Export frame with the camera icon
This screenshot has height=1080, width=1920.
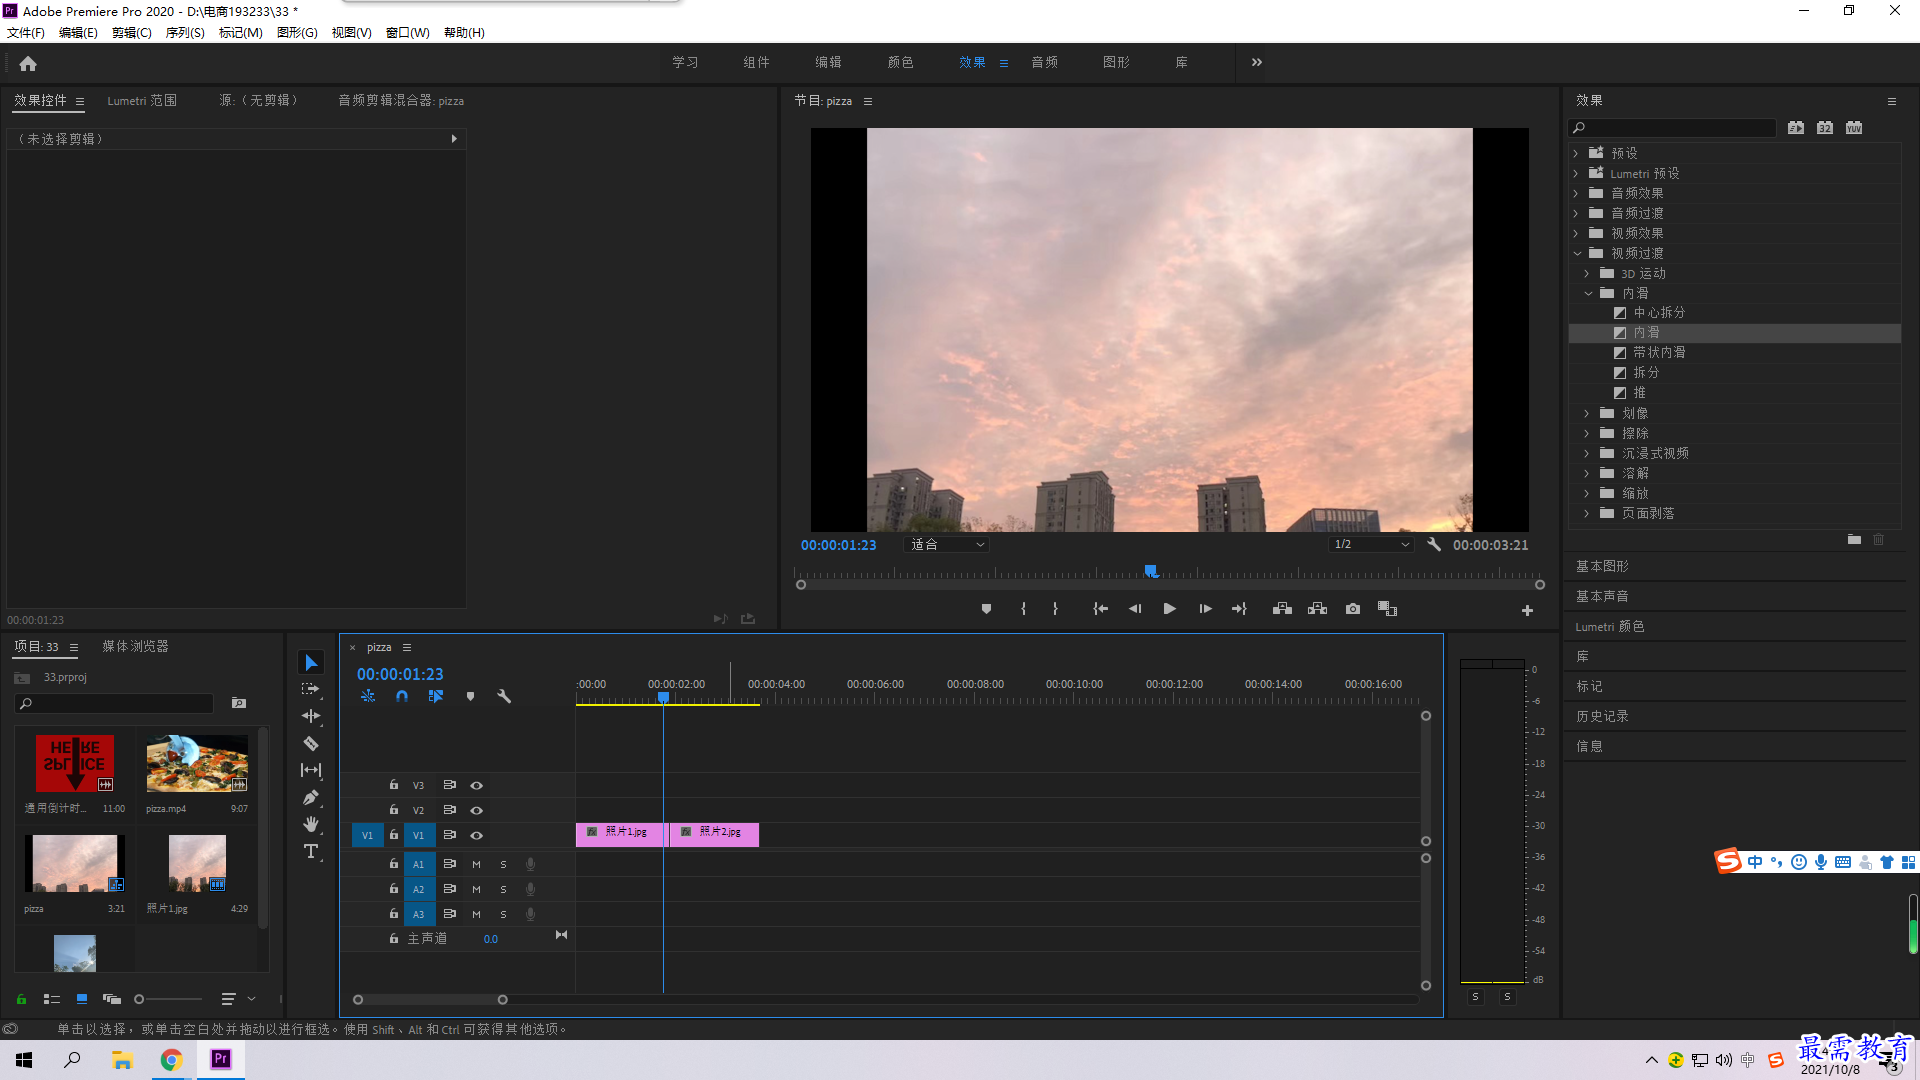click(x=1353, y=609)
